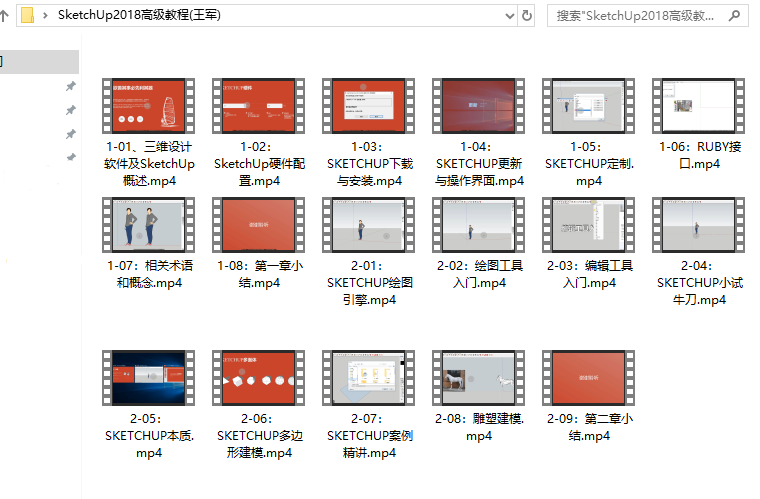Click file name 1-08: 第一章小结.mp4
The width and height of the screenshot is (760, 499).
click(259, 274)
